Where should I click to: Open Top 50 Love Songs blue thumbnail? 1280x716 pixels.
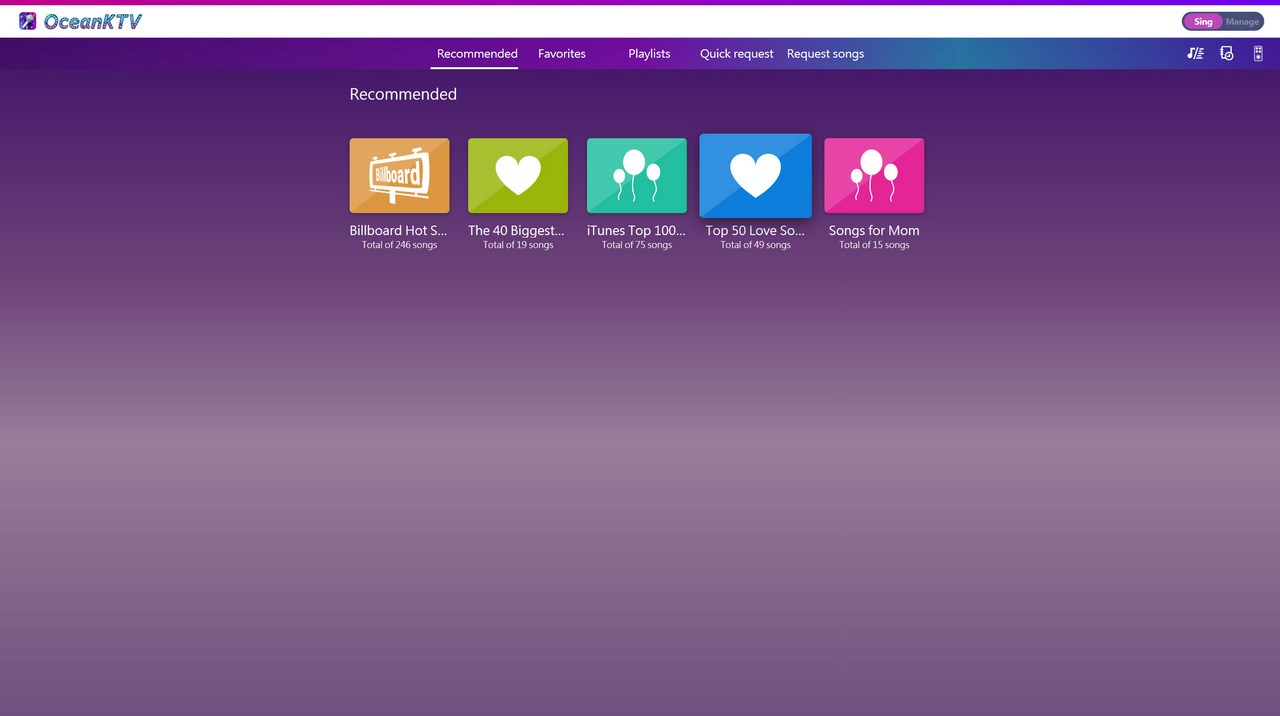[x=756, y=175]
